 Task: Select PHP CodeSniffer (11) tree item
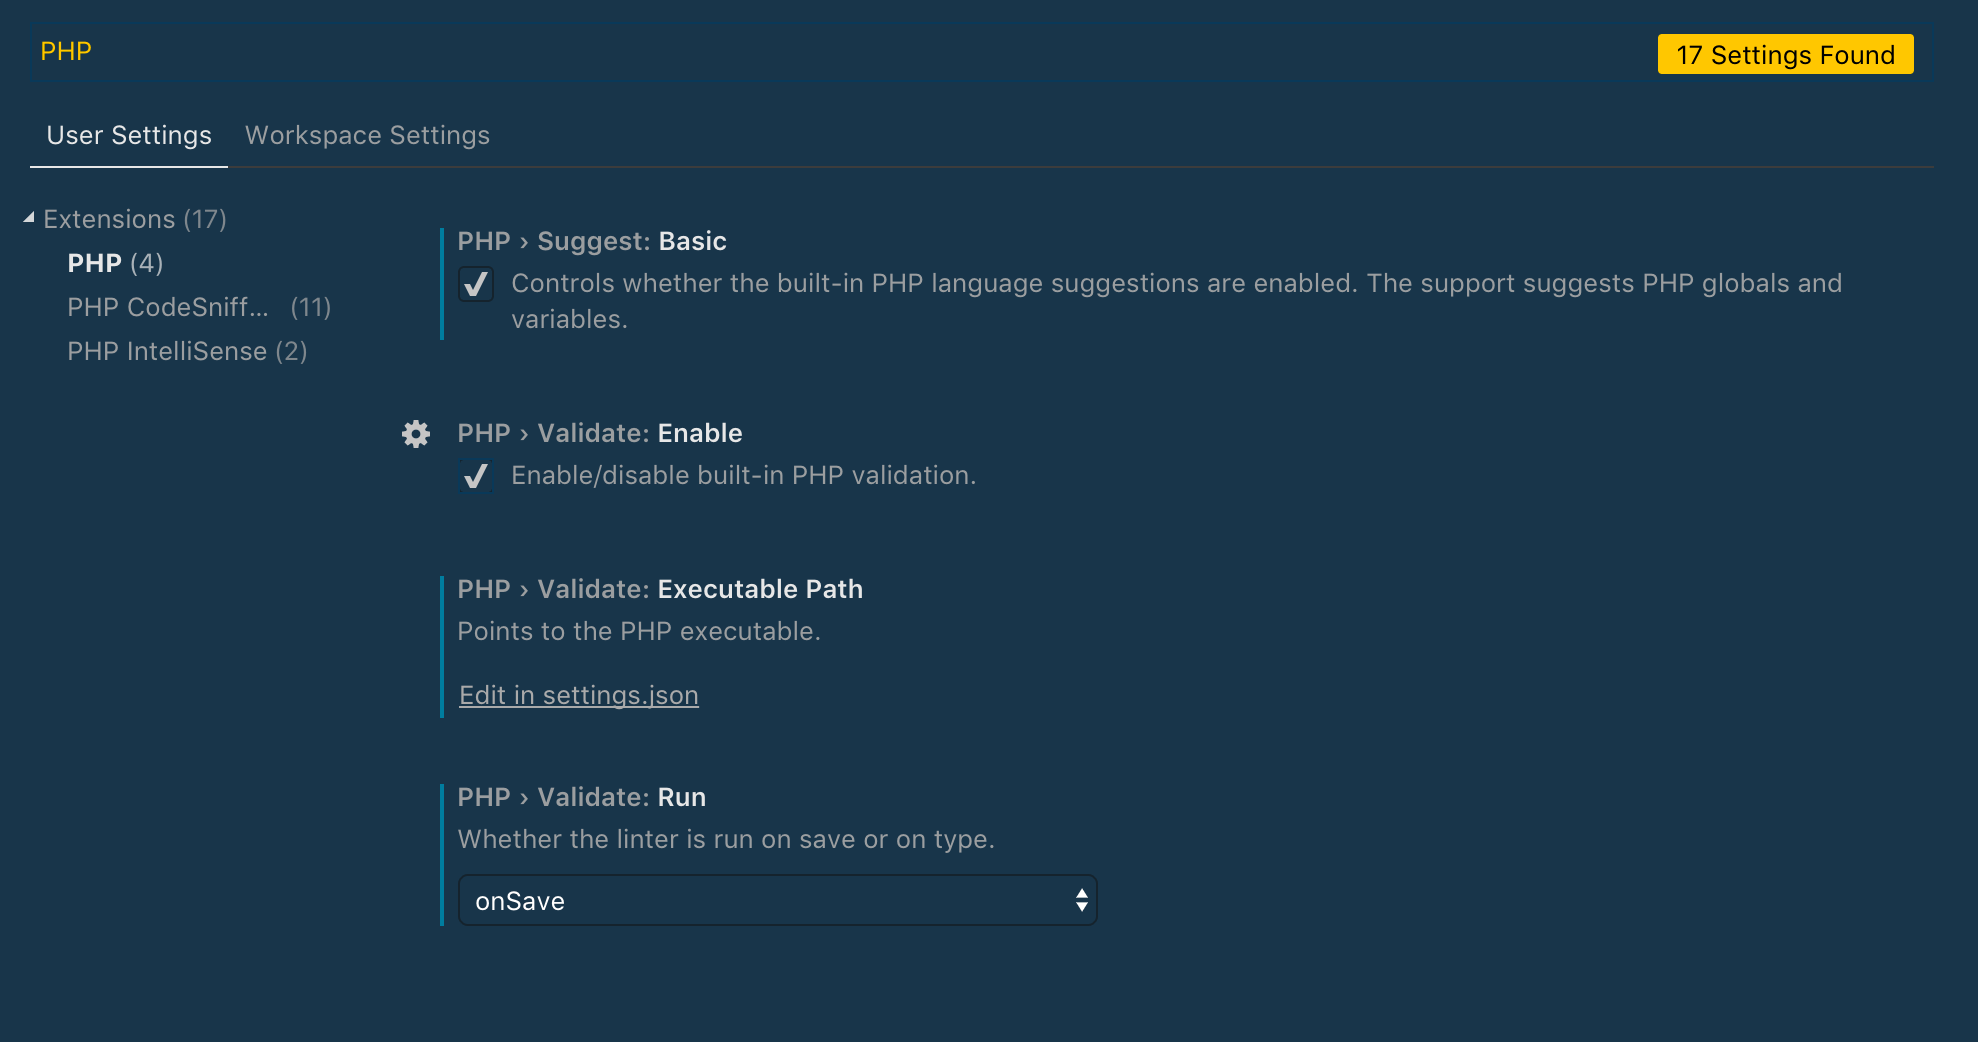(x=199, y=307)
